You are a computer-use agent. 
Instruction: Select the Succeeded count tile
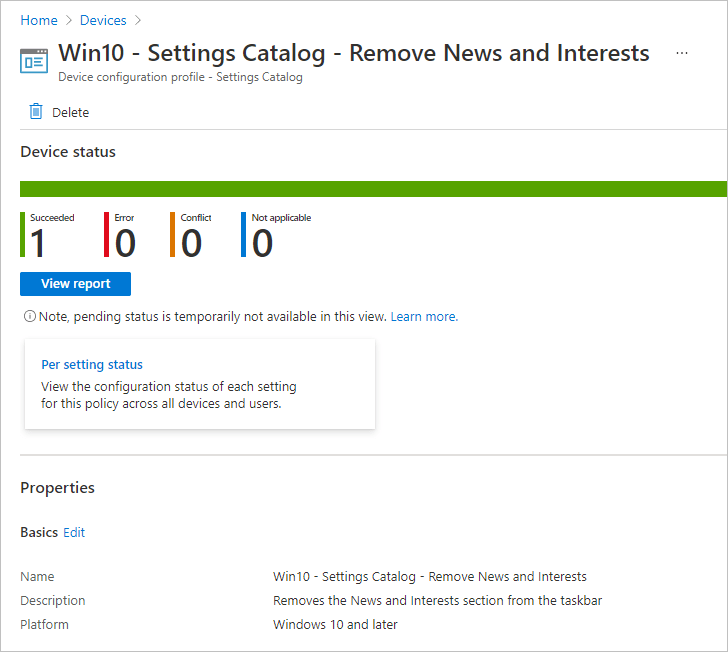click(x=47, y=235)
